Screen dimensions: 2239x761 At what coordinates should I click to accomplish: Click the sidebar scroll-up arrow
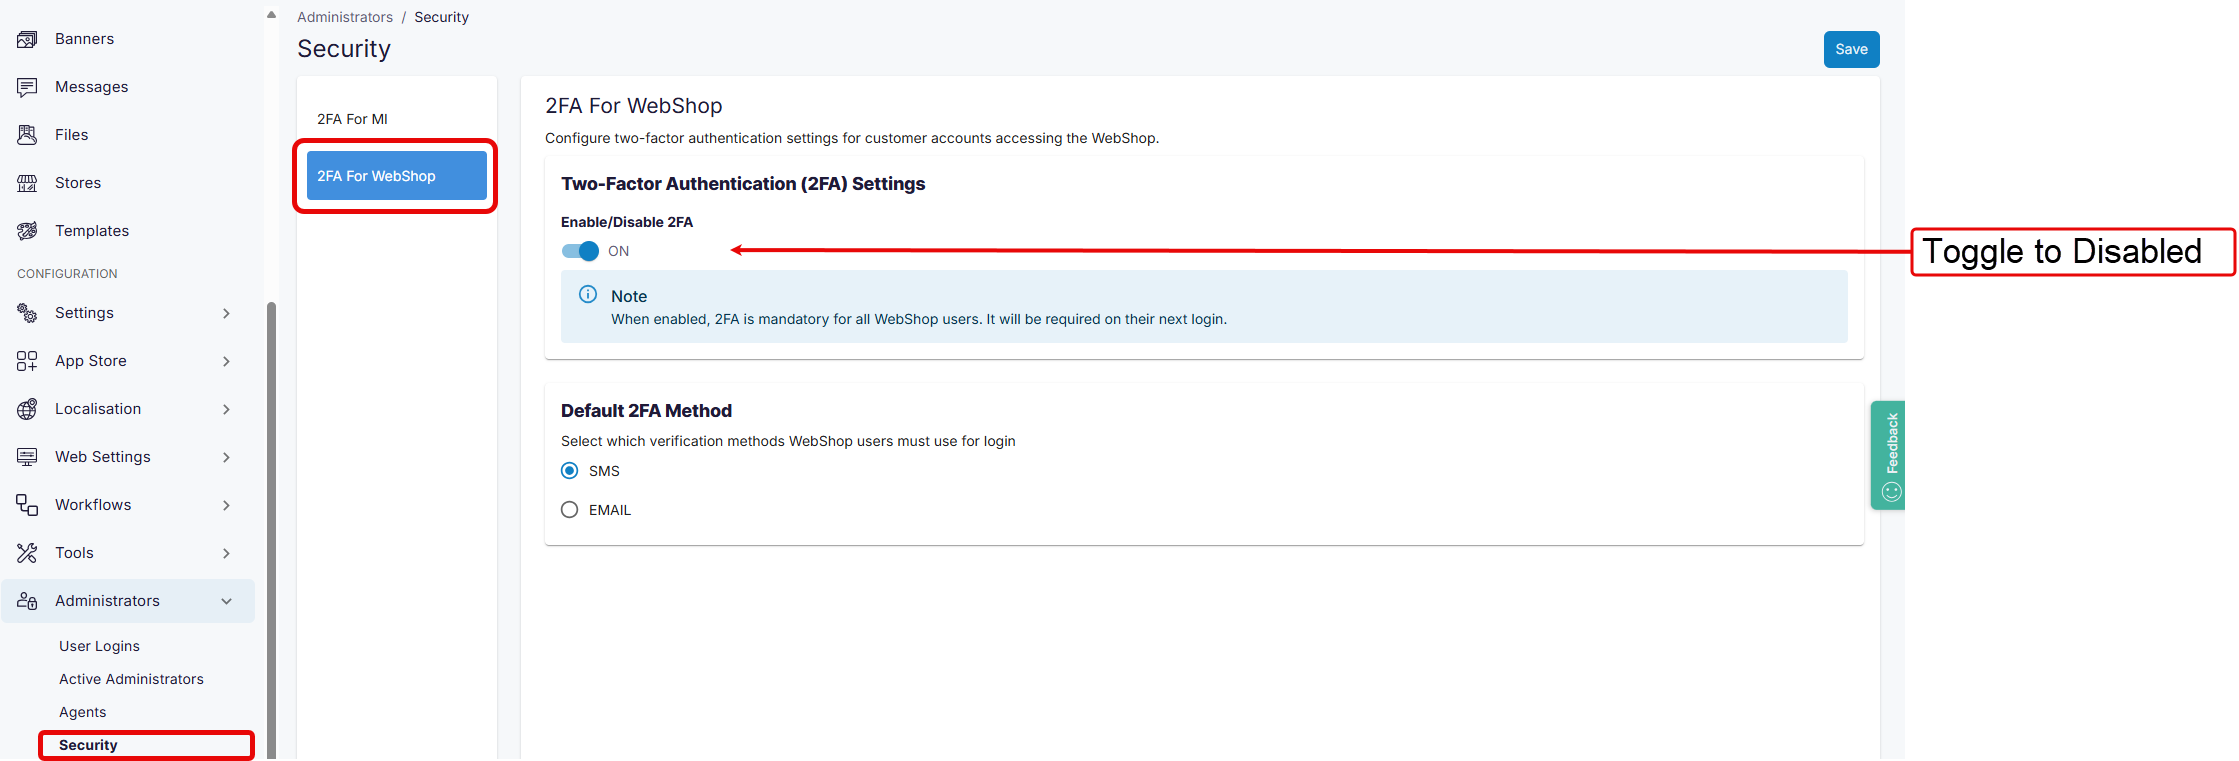point(271,15)
